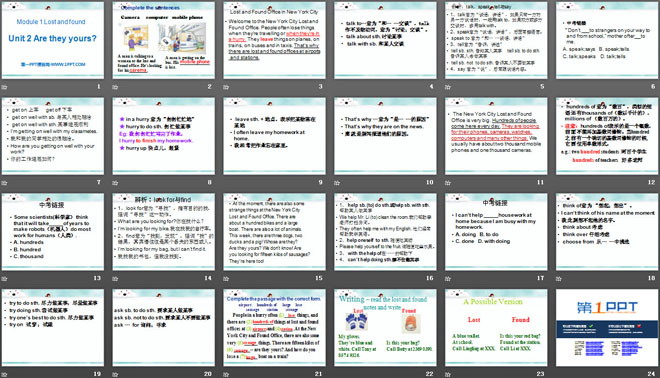Click the animation star icon below slide 2
This screenshot has height=378, width=660.
[115, 87]
